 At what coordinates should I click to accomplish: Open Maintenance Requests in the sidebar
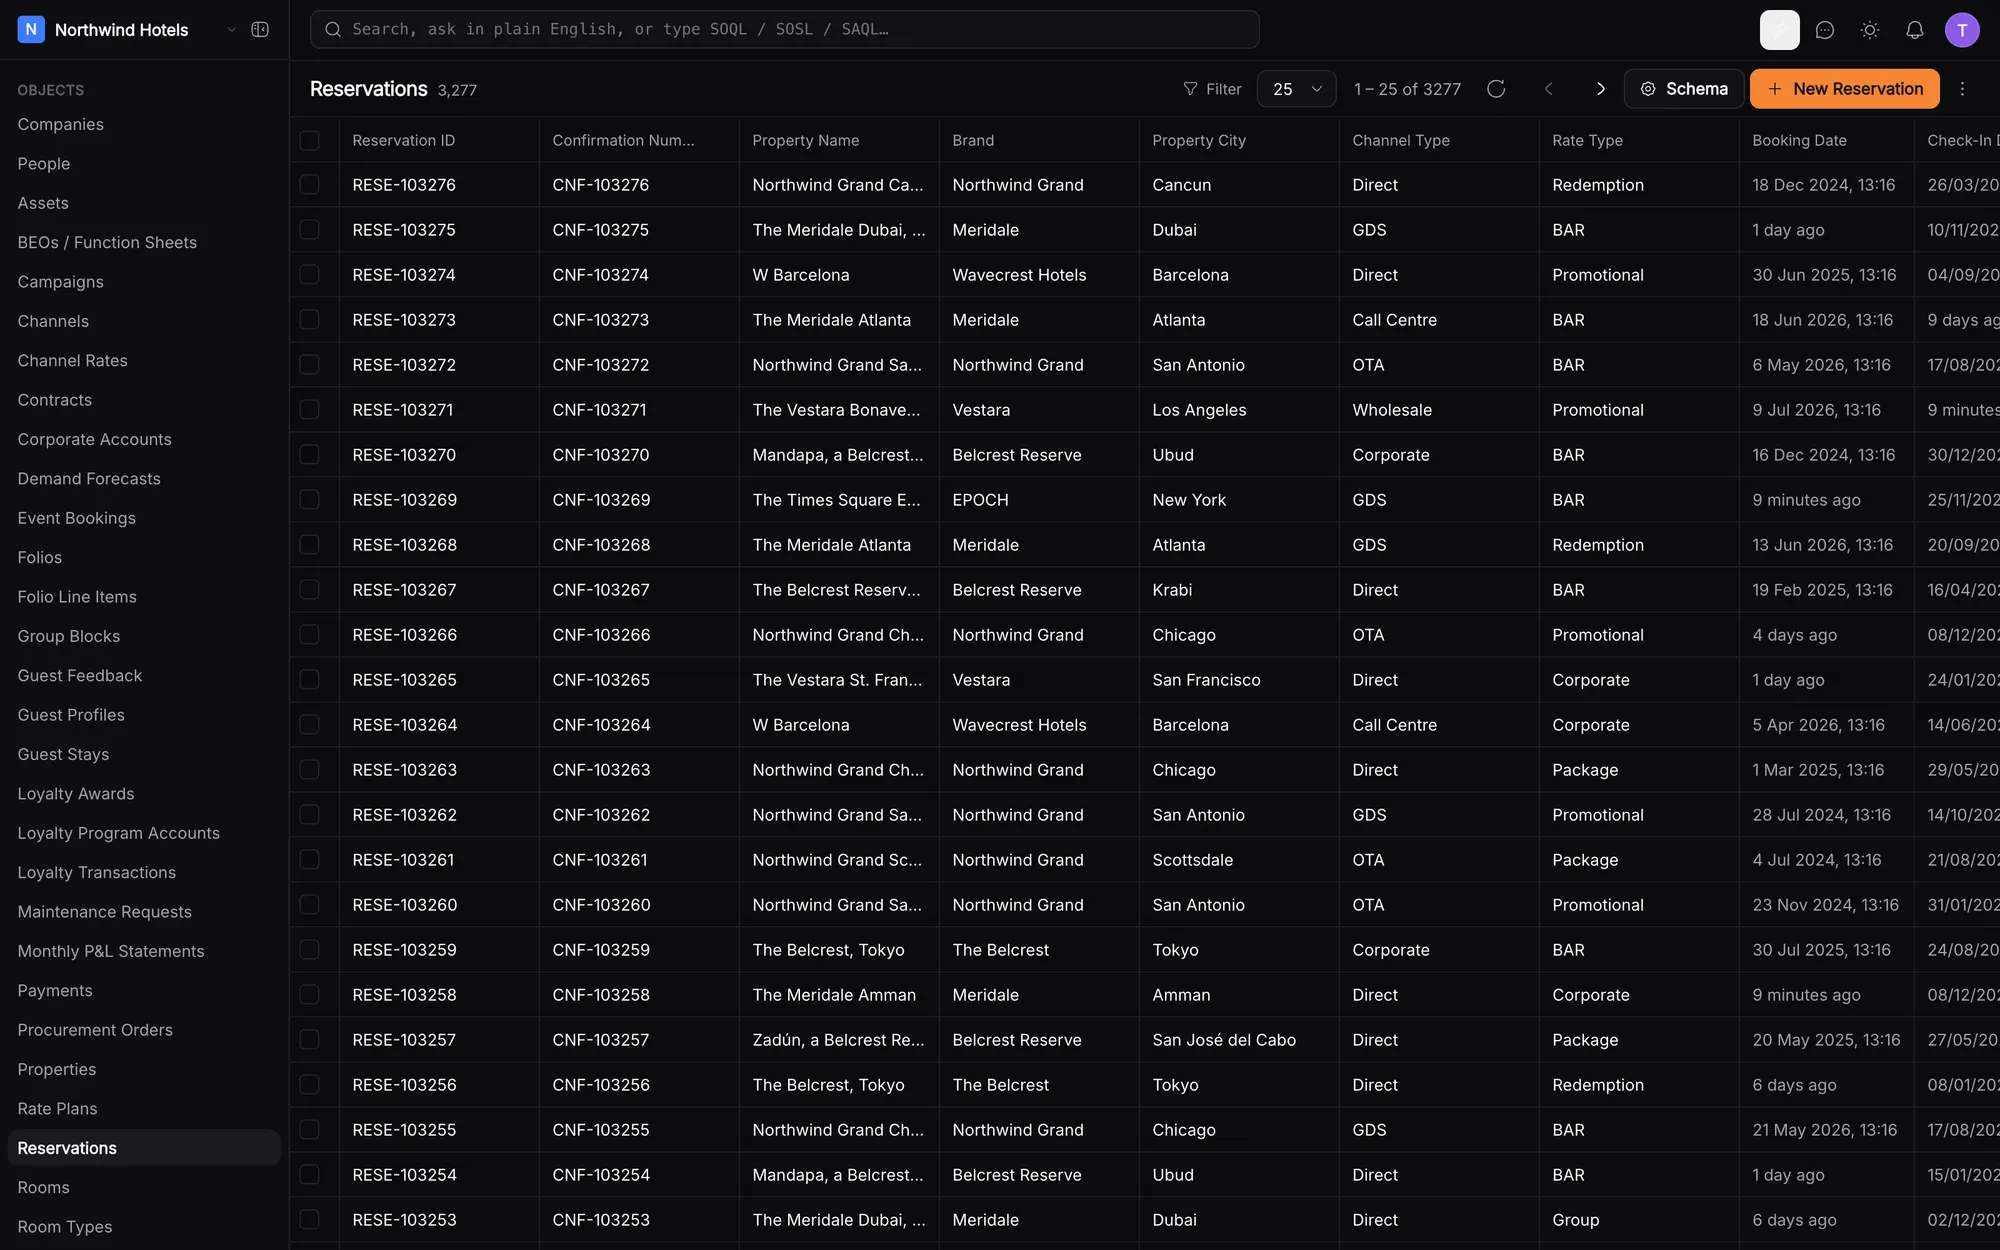click(x=104, y=912)
